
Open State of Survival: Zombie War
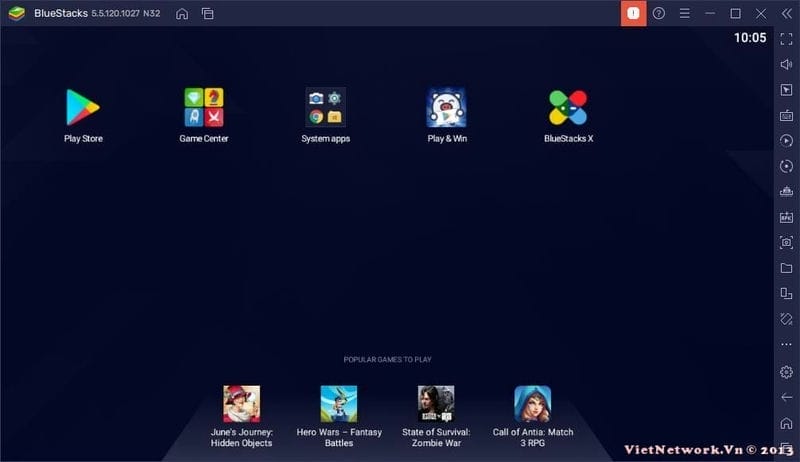[436, 404]
